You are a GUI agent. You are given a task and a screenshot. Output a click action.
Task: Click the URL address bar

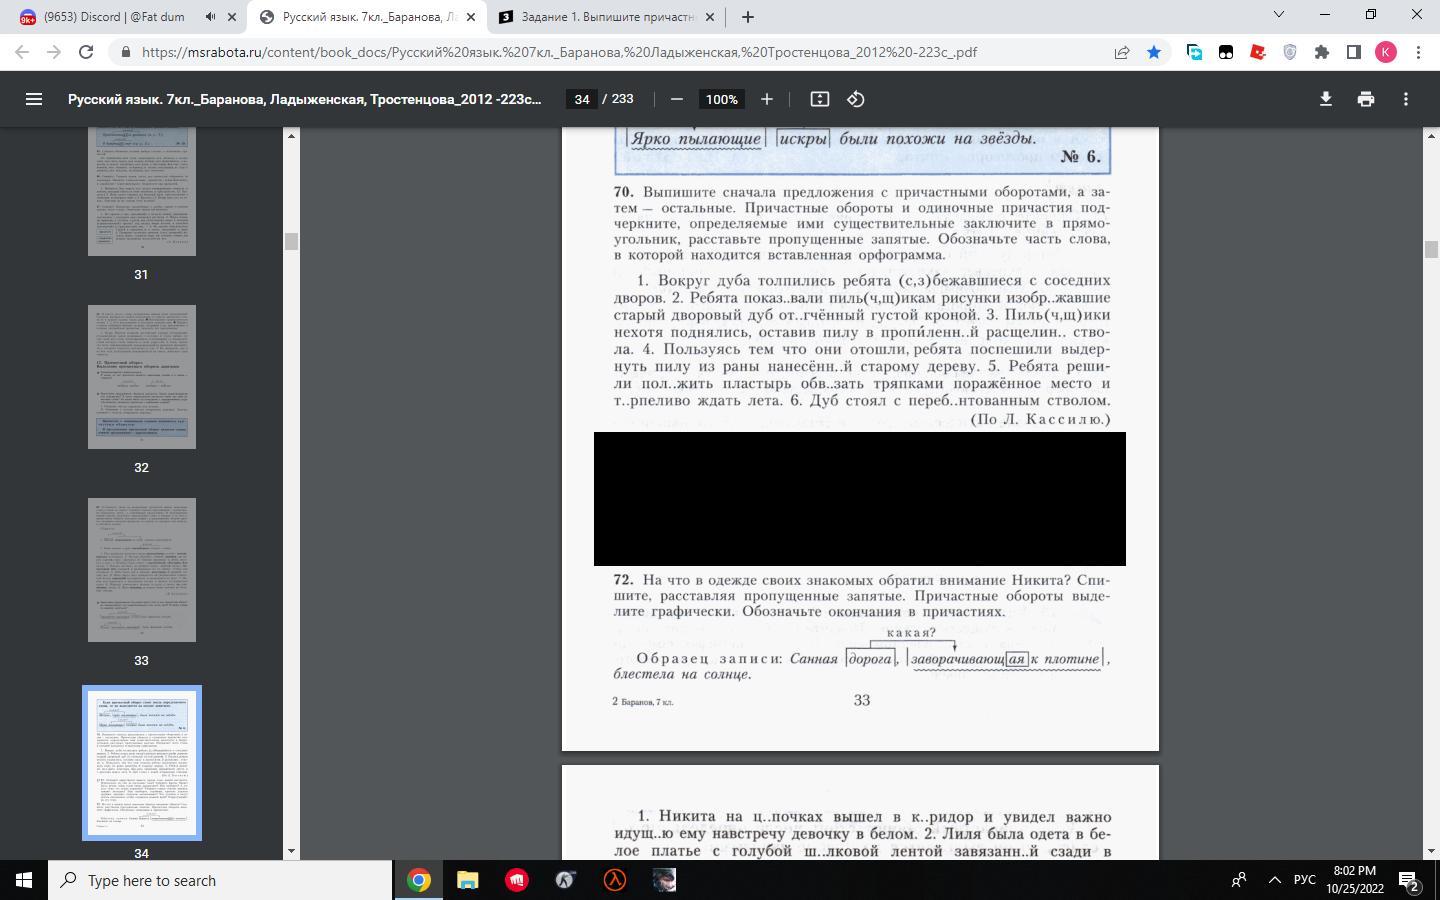[620, 52]
